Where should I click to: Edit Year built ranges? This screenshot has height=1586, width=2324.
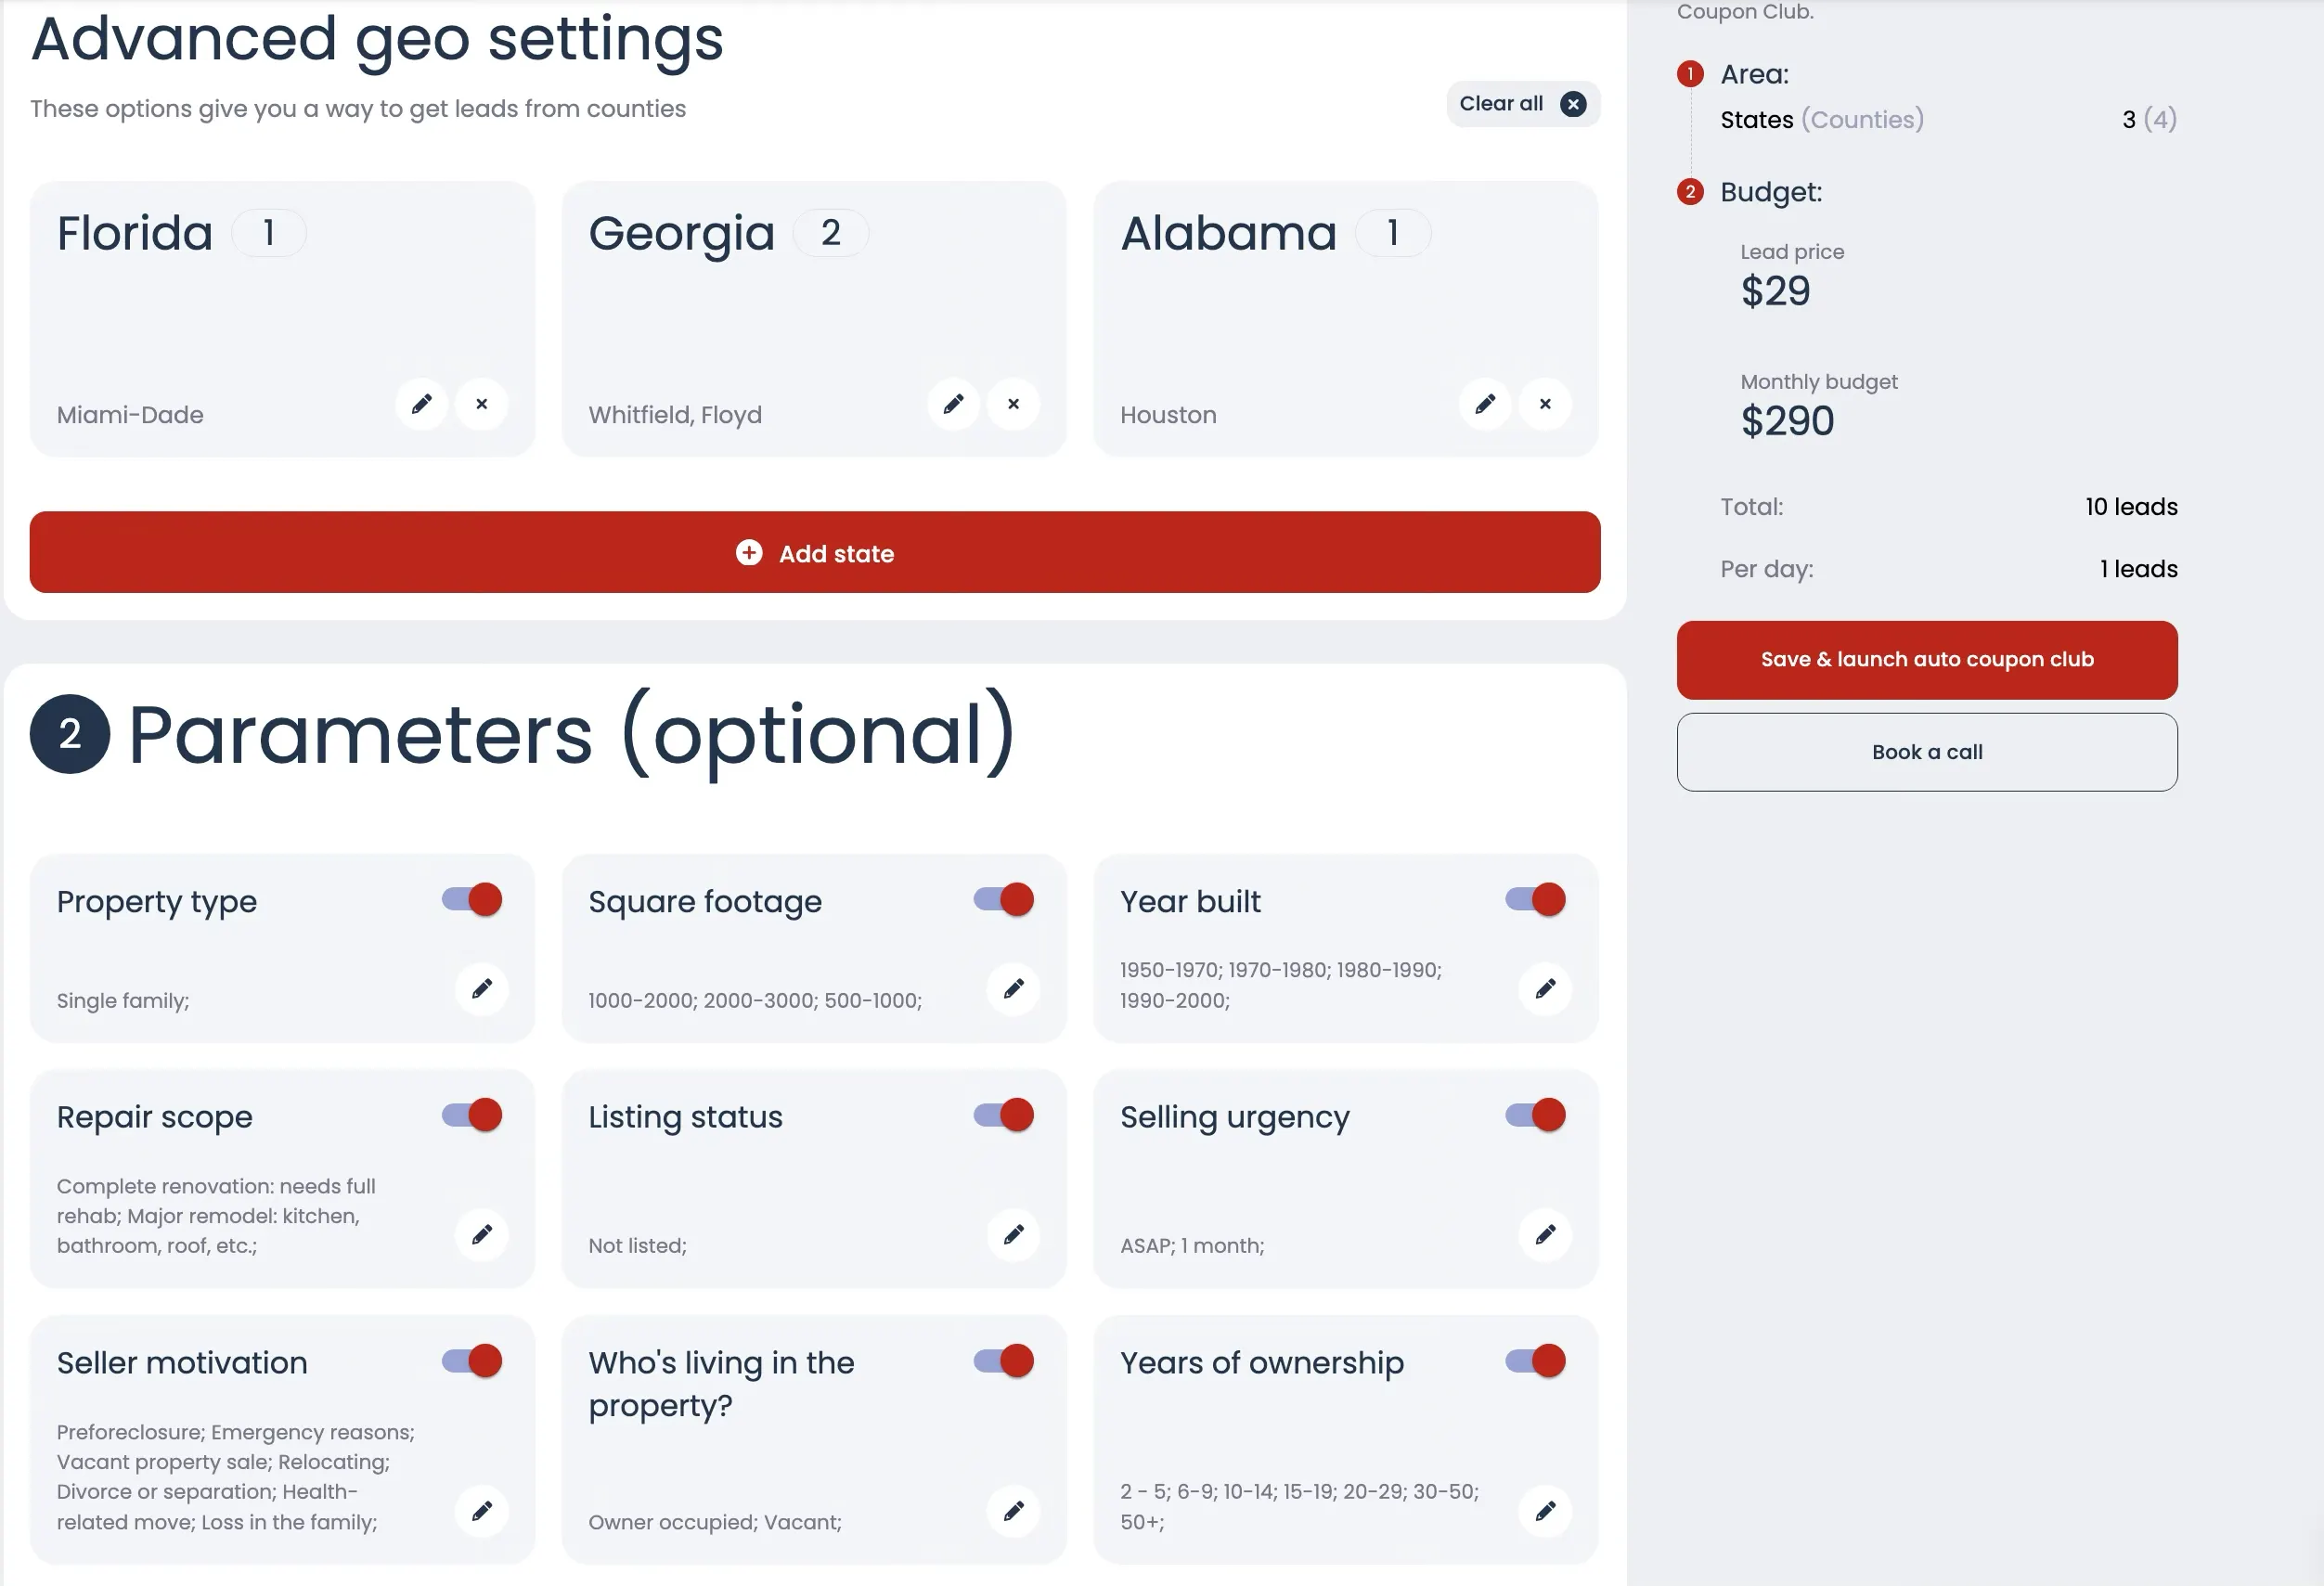(1546, 989)
